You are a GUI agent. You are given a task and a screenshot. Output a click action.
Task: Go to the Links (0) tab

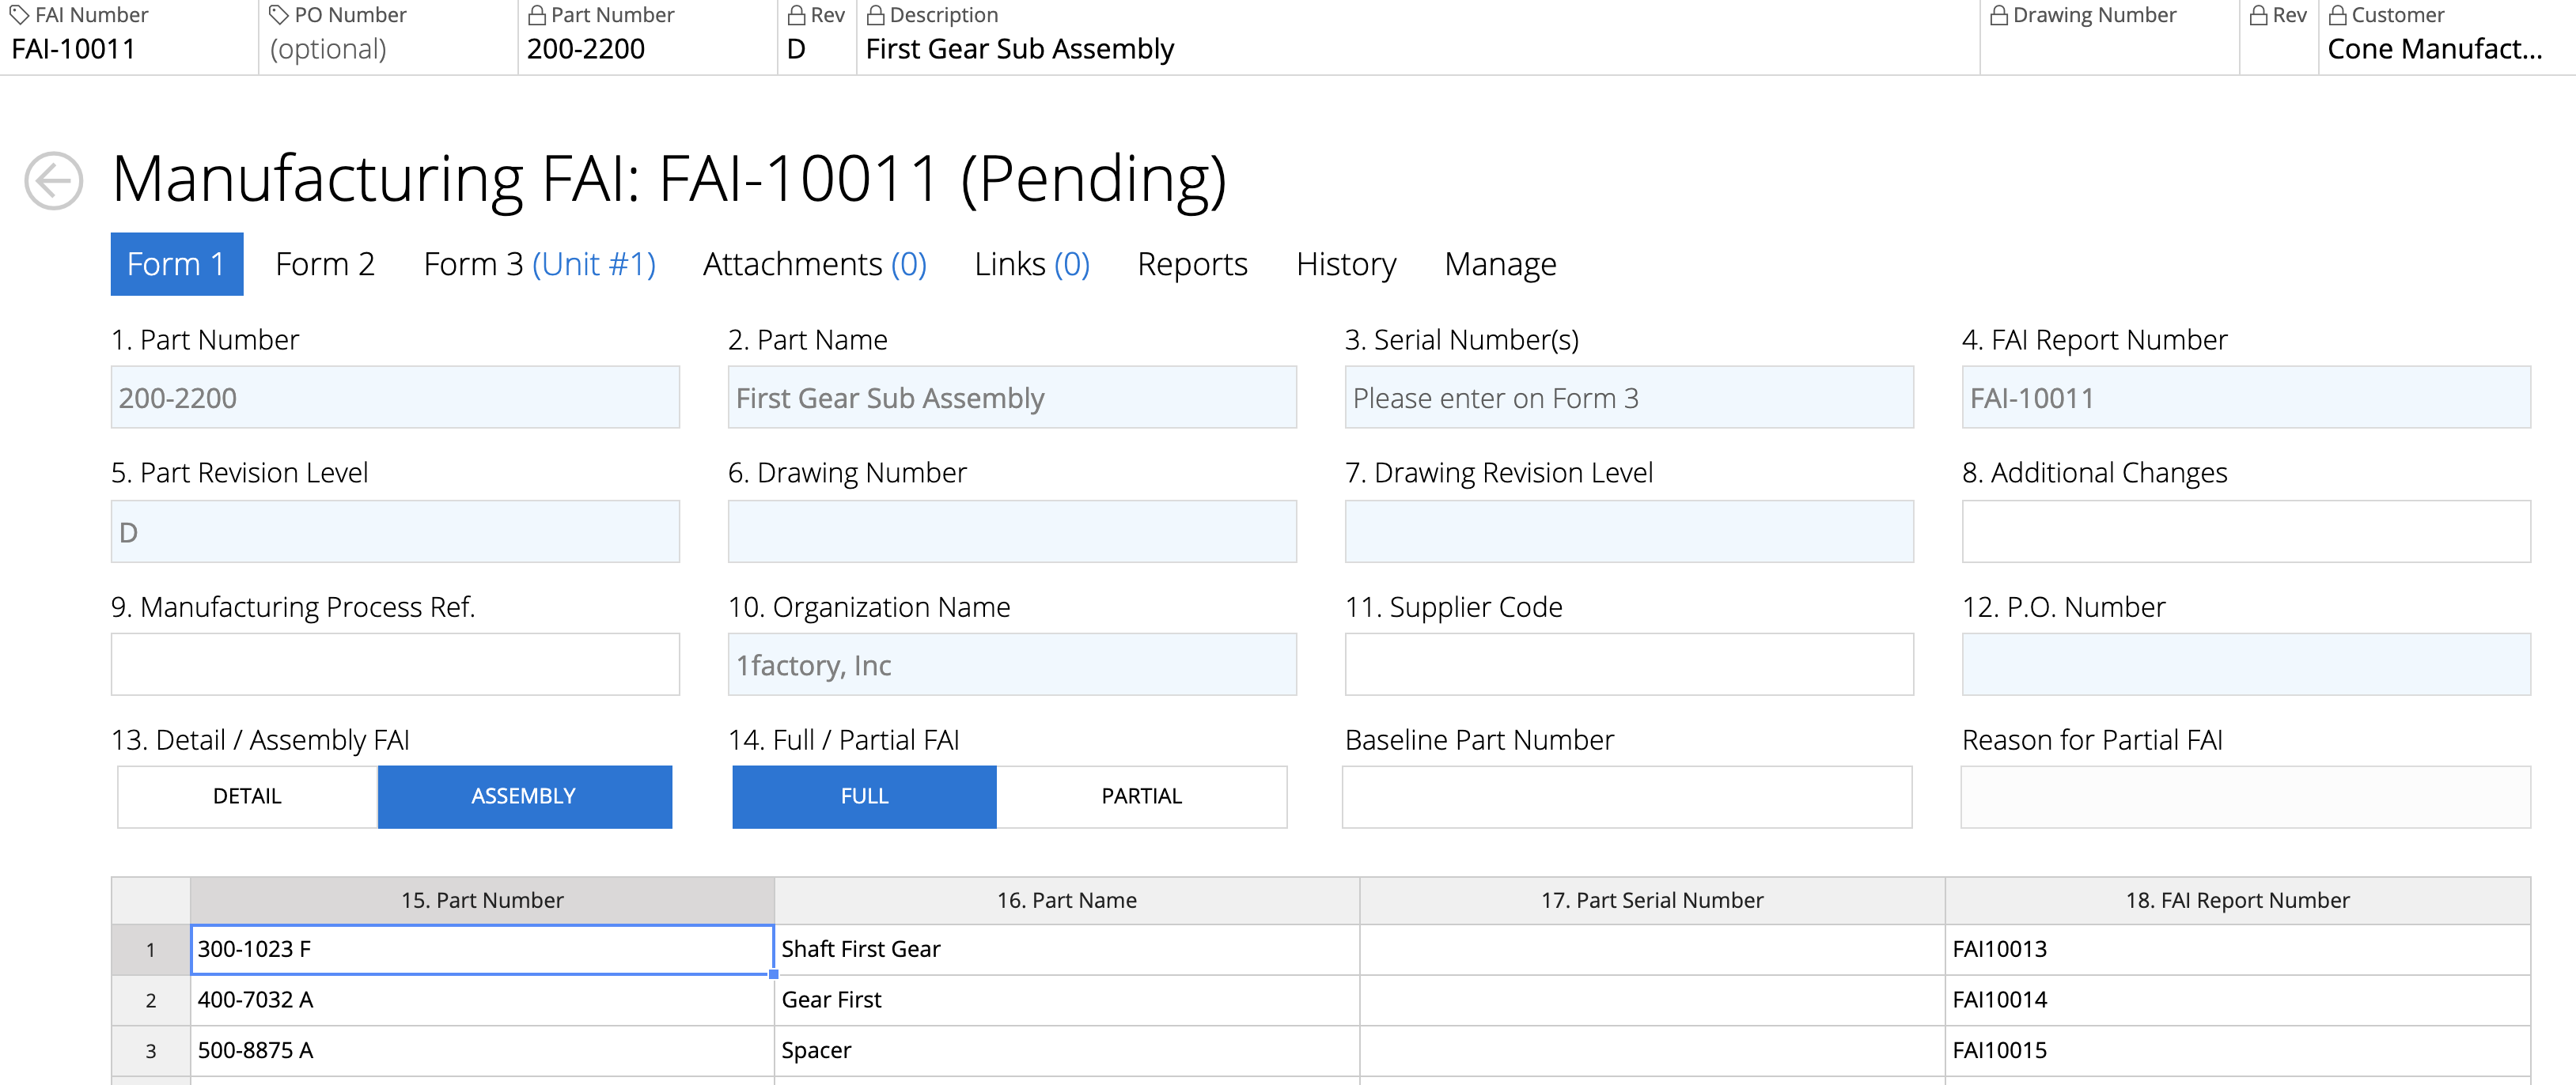1031,264
